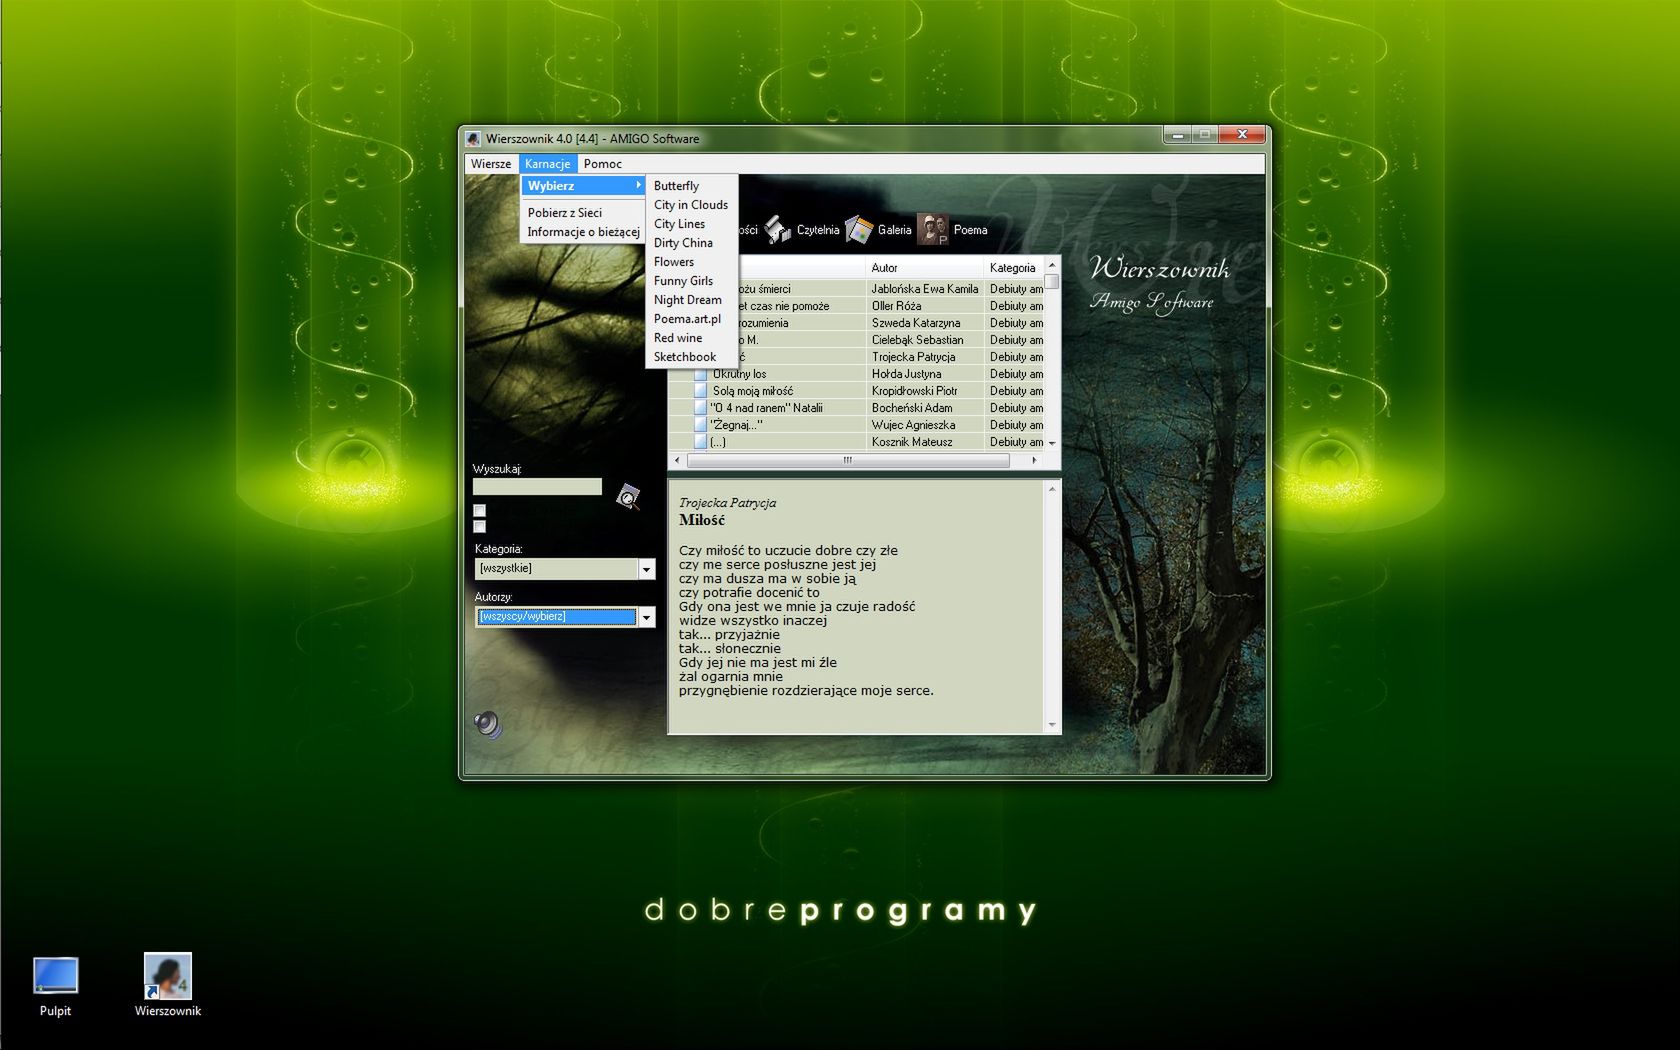Open Wierszownik desktop shortcut
1680x1050 pixels.
click(167, 976)
